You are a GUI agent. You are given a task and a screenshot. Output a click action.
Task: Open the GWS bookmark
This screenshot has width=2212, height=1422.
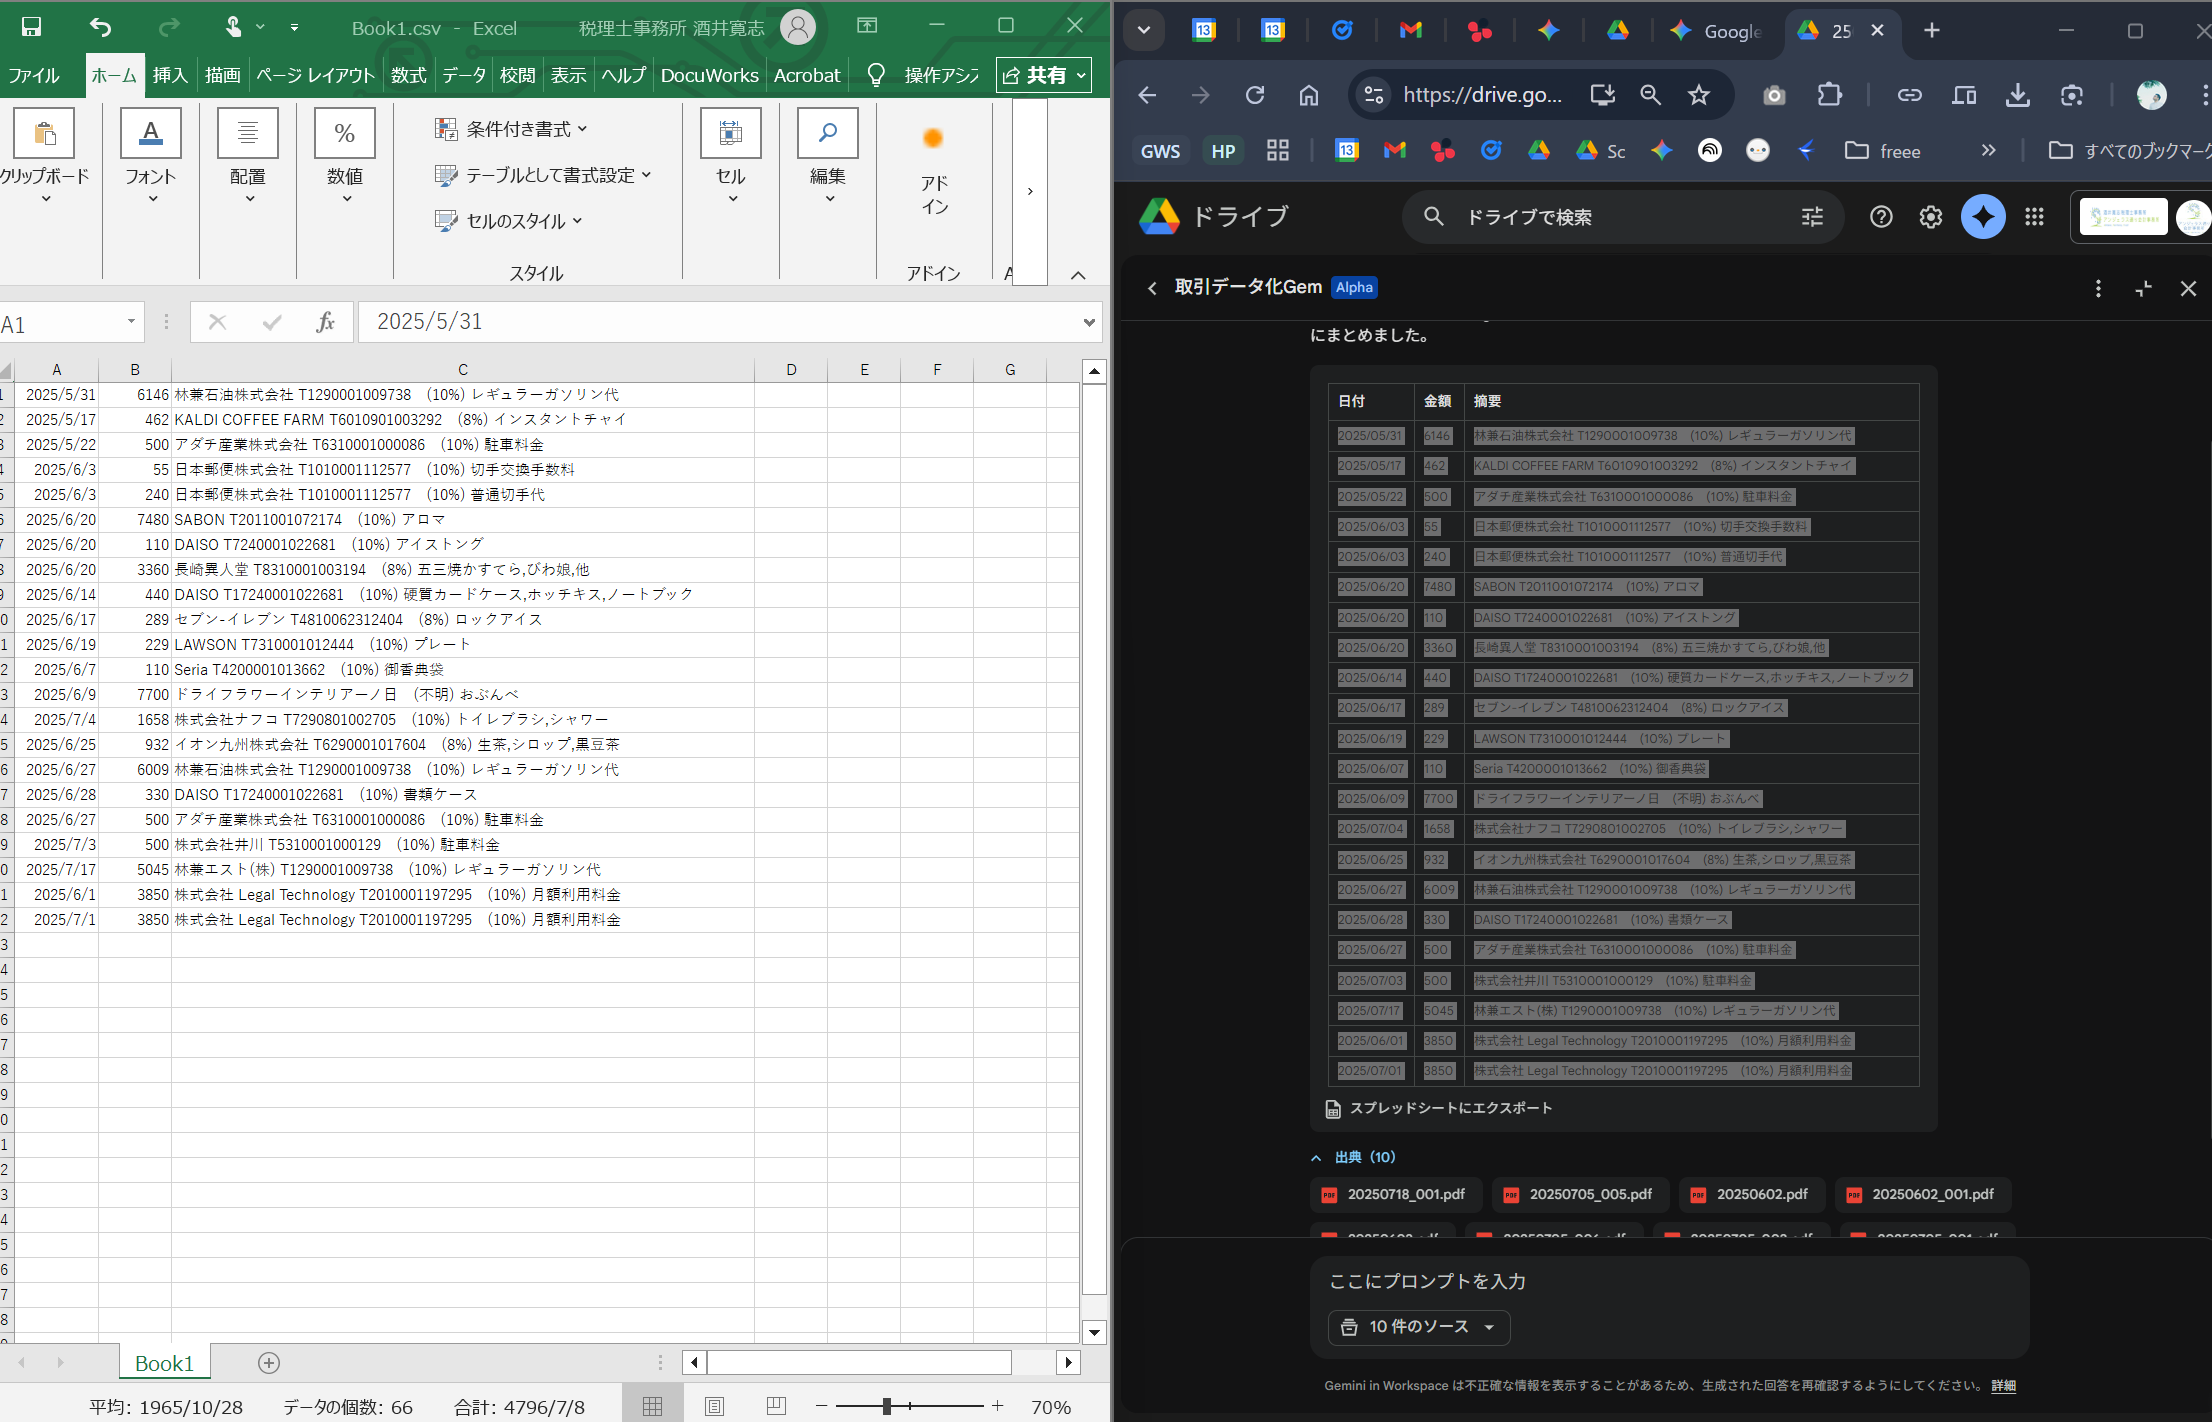click(1160, 151)
